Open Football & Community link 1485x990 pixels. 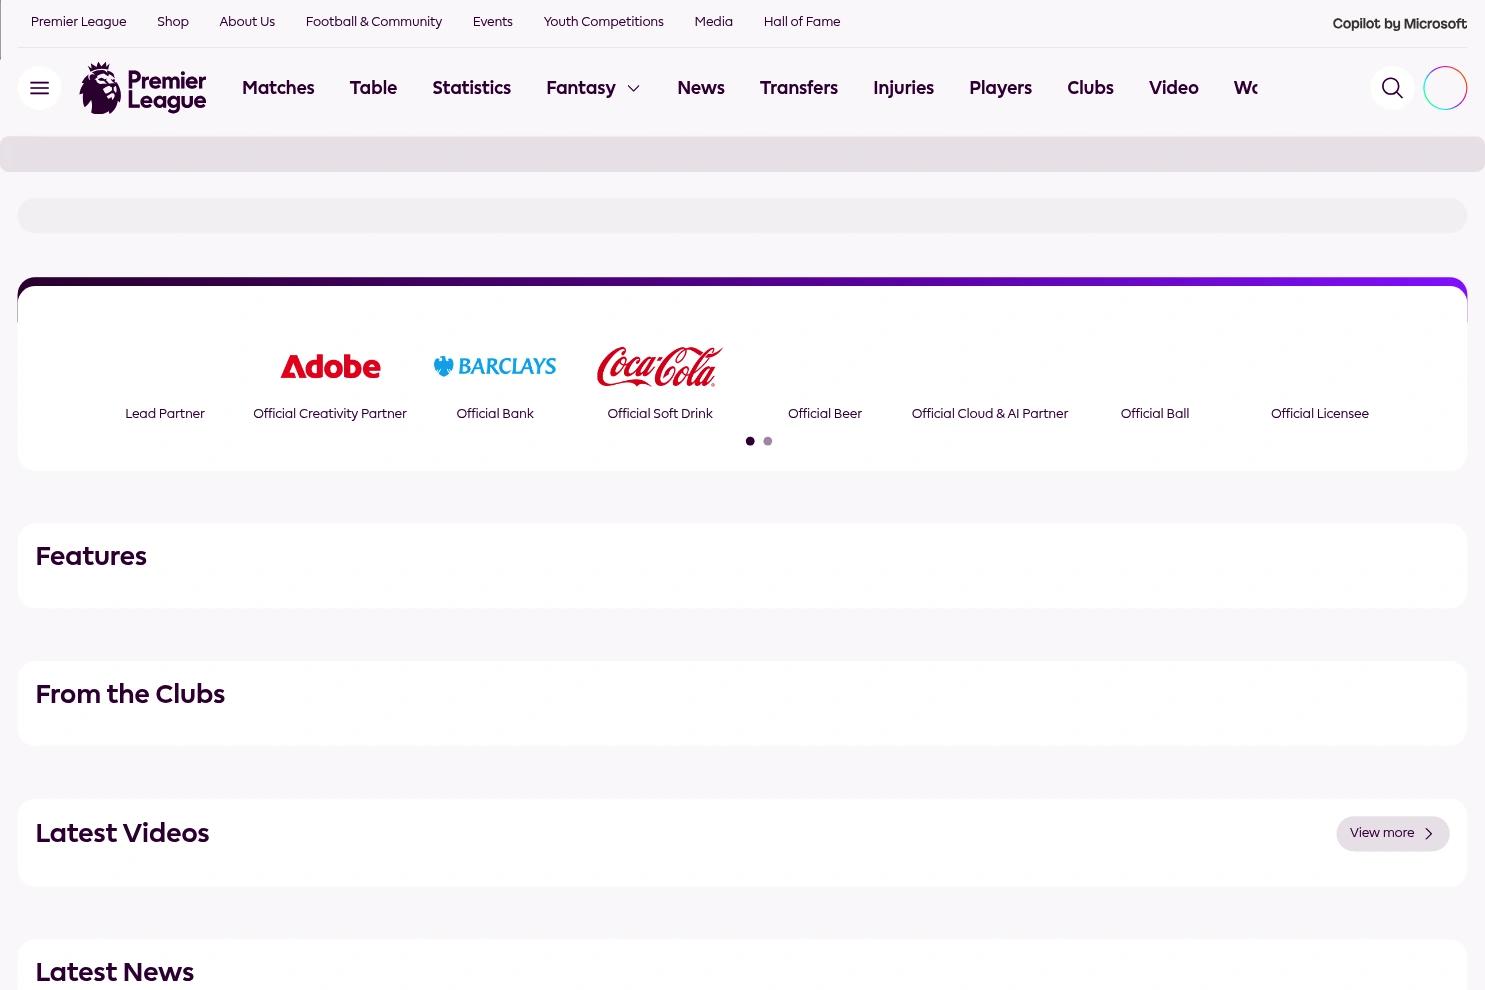pyautogui.click(x=374, y=22)
